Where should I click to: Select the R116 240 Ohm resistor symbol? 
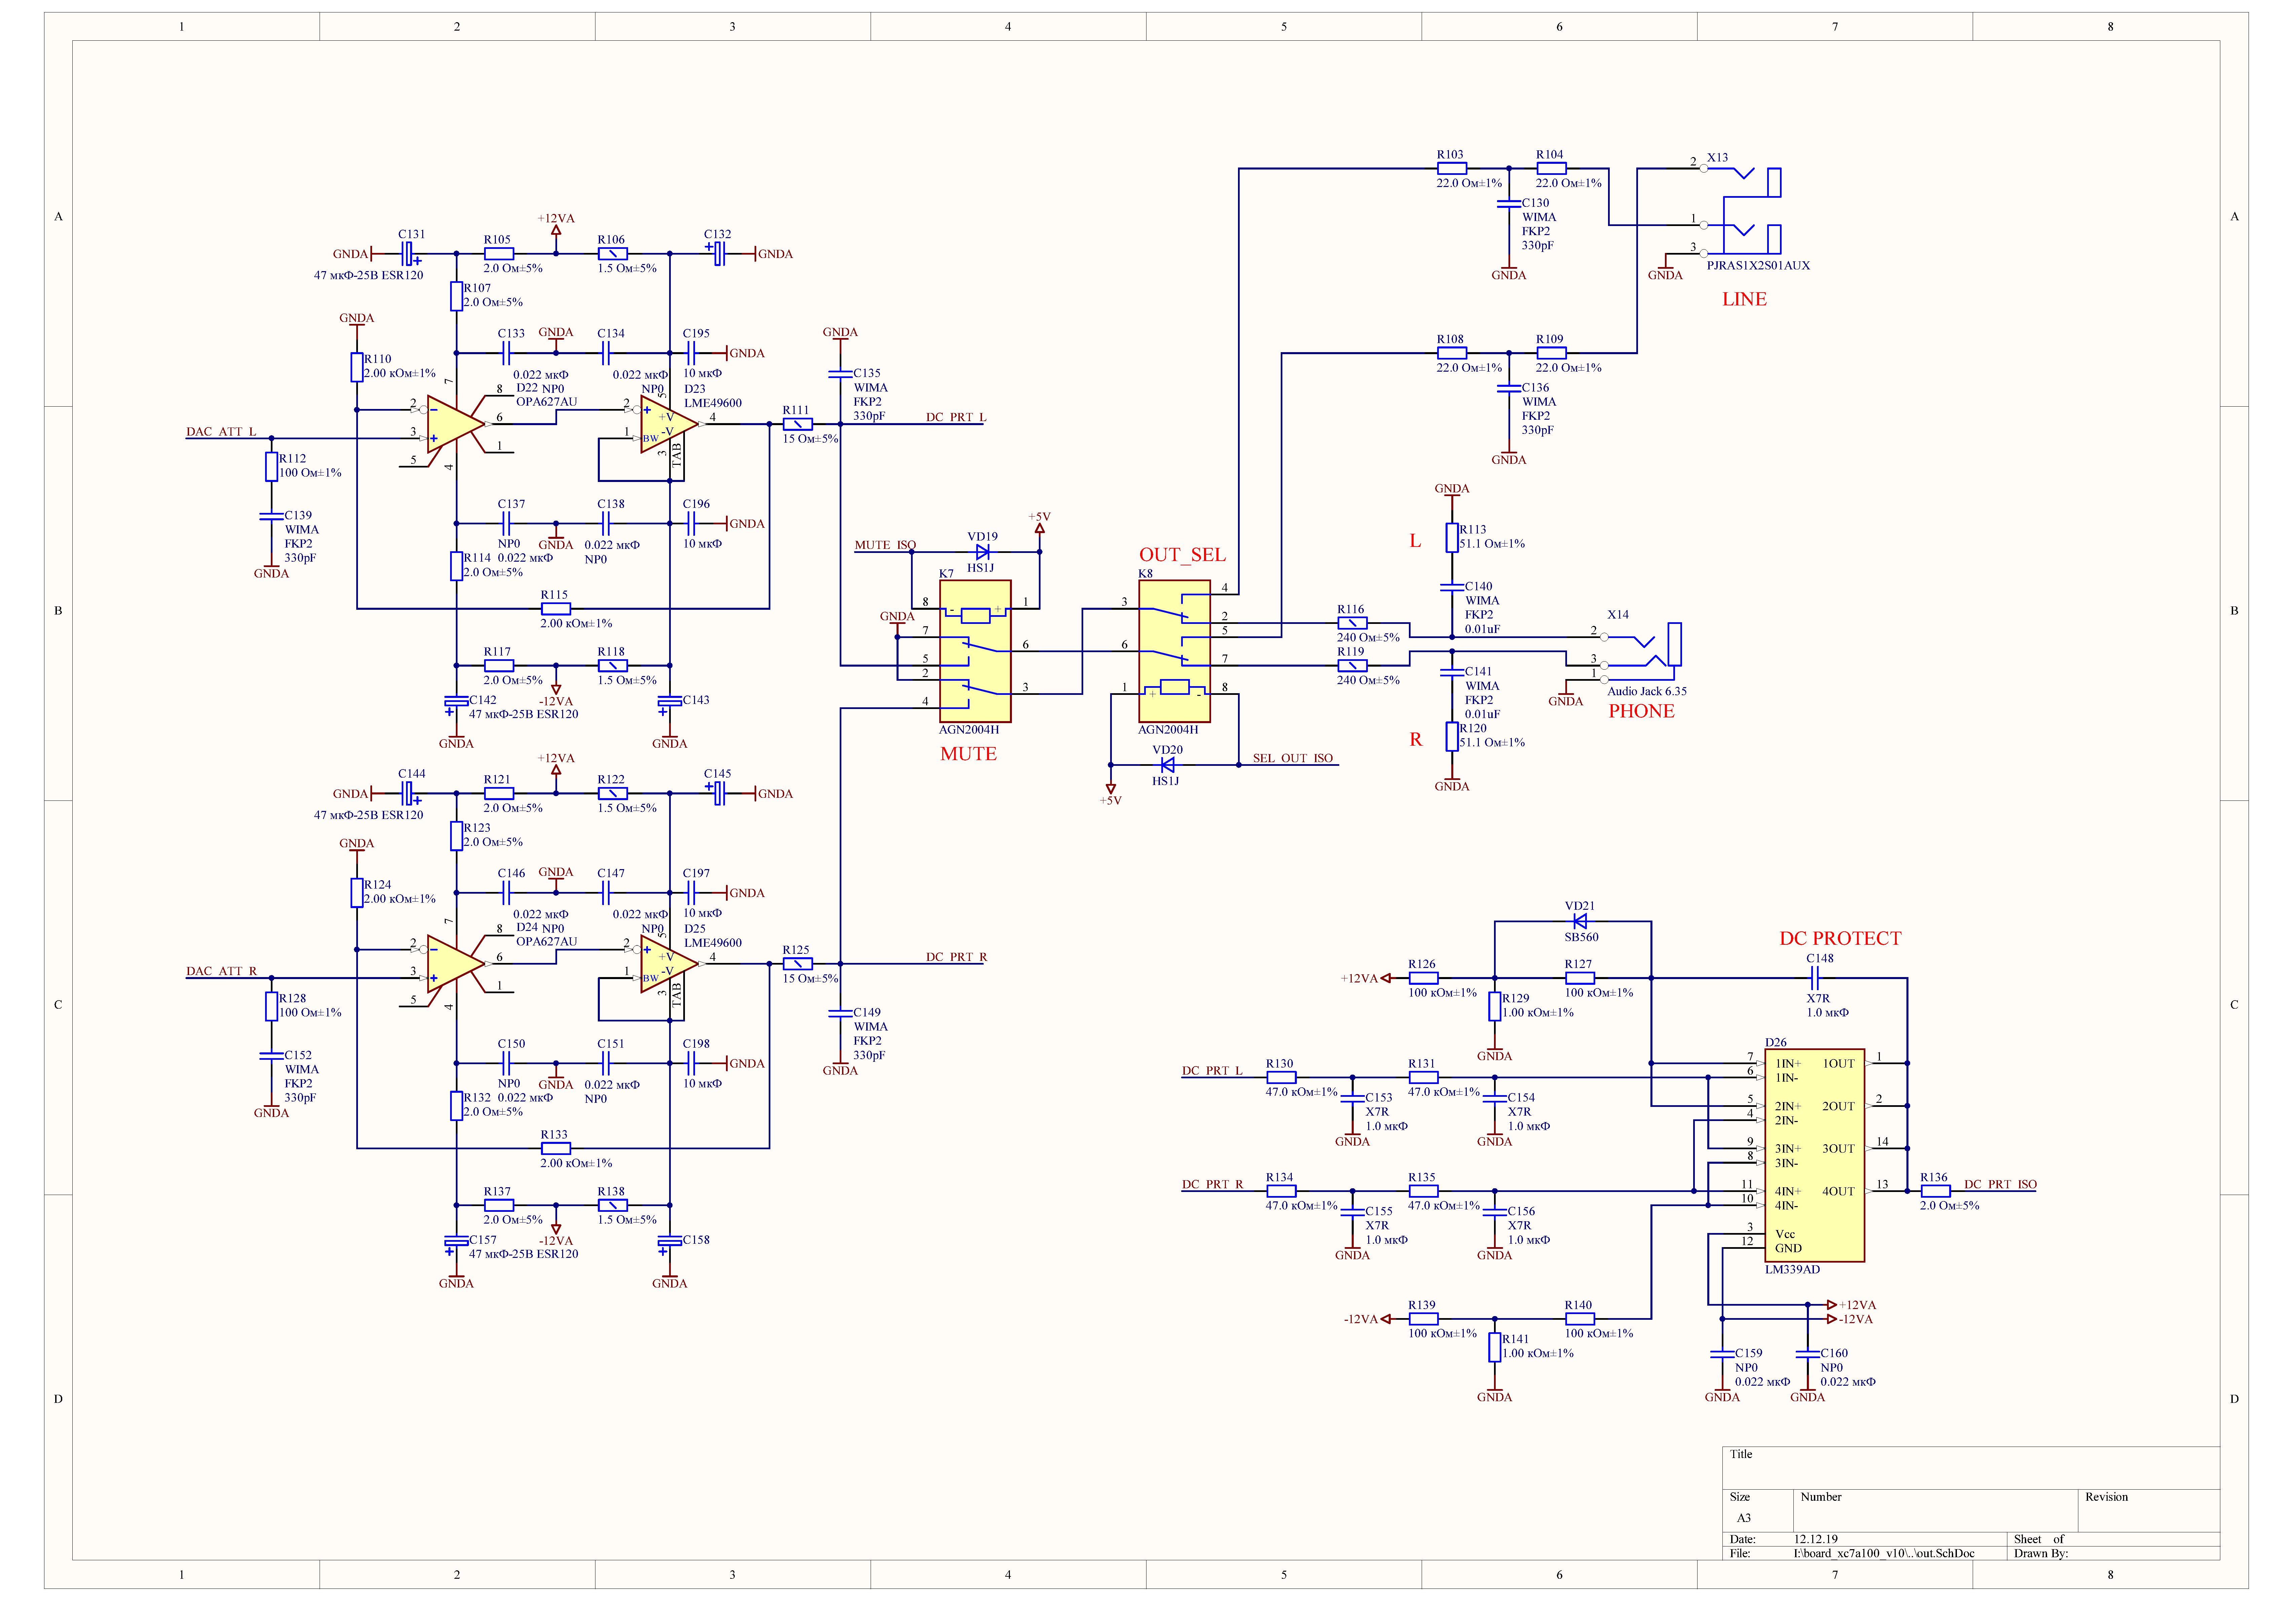tap(1352, 623)
